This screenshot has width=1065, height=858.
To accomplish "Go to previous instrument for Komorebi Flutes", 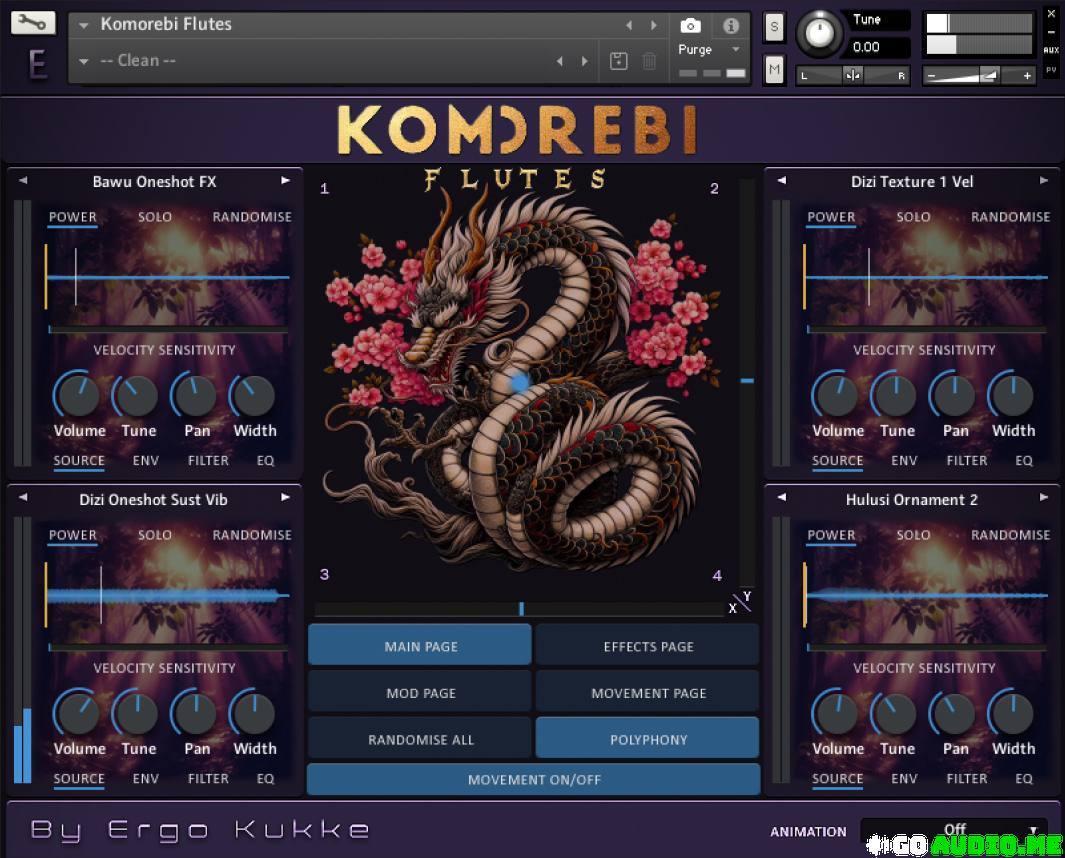I will coord(629,25).
